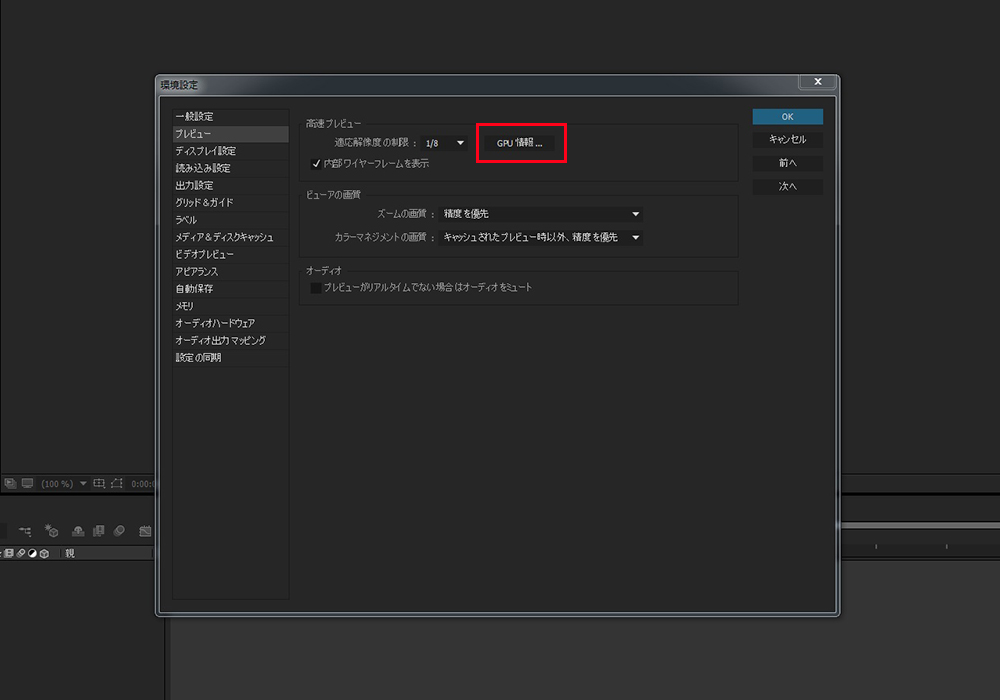This screenshot has width=1000, height=700.
Task: Toggle the mask and shape path visibility icon
Action: click(117, 483)
